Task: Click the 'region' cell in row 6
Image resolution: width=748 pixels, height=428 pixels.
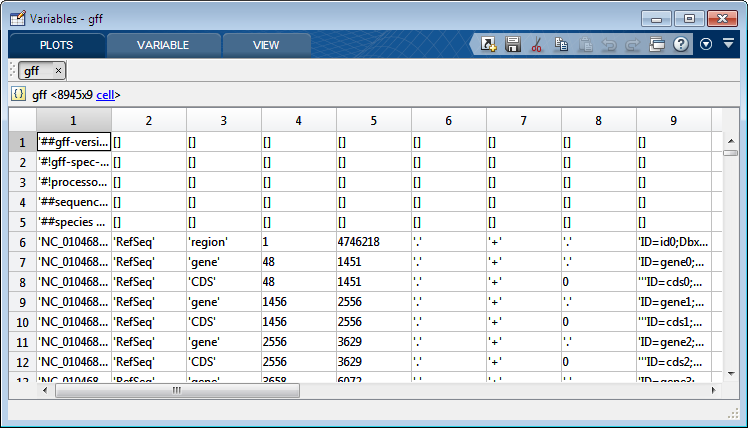Action: 224,242
